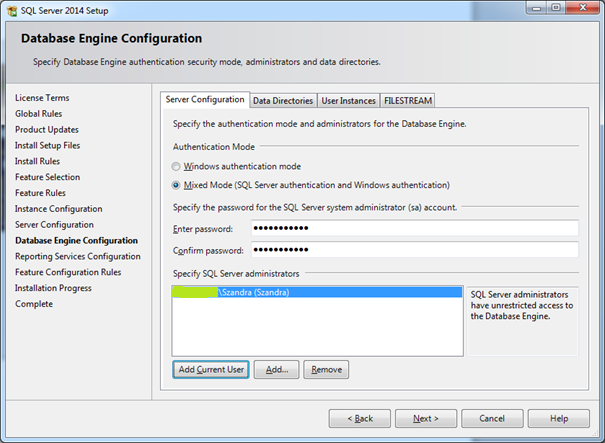Click Global Rules step in sidebar
605x443 pixels.
(39, 114)
